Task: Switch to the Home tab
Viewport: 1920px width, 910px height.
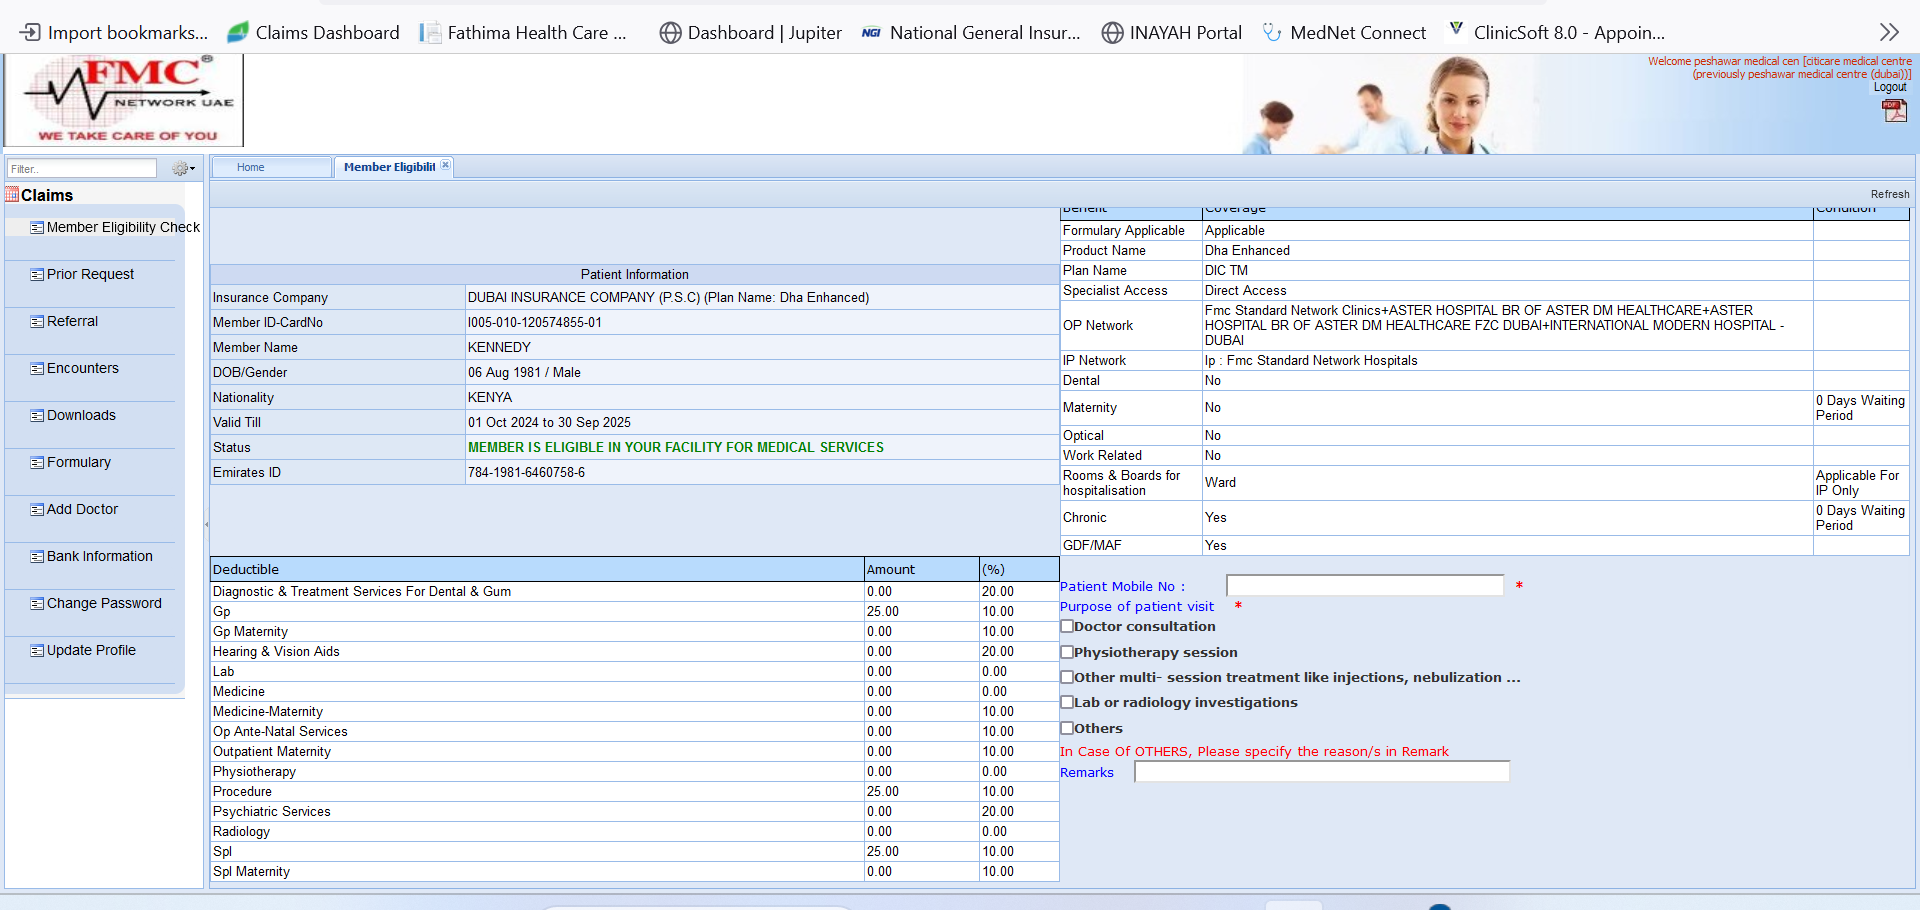Action: point(251,167)
